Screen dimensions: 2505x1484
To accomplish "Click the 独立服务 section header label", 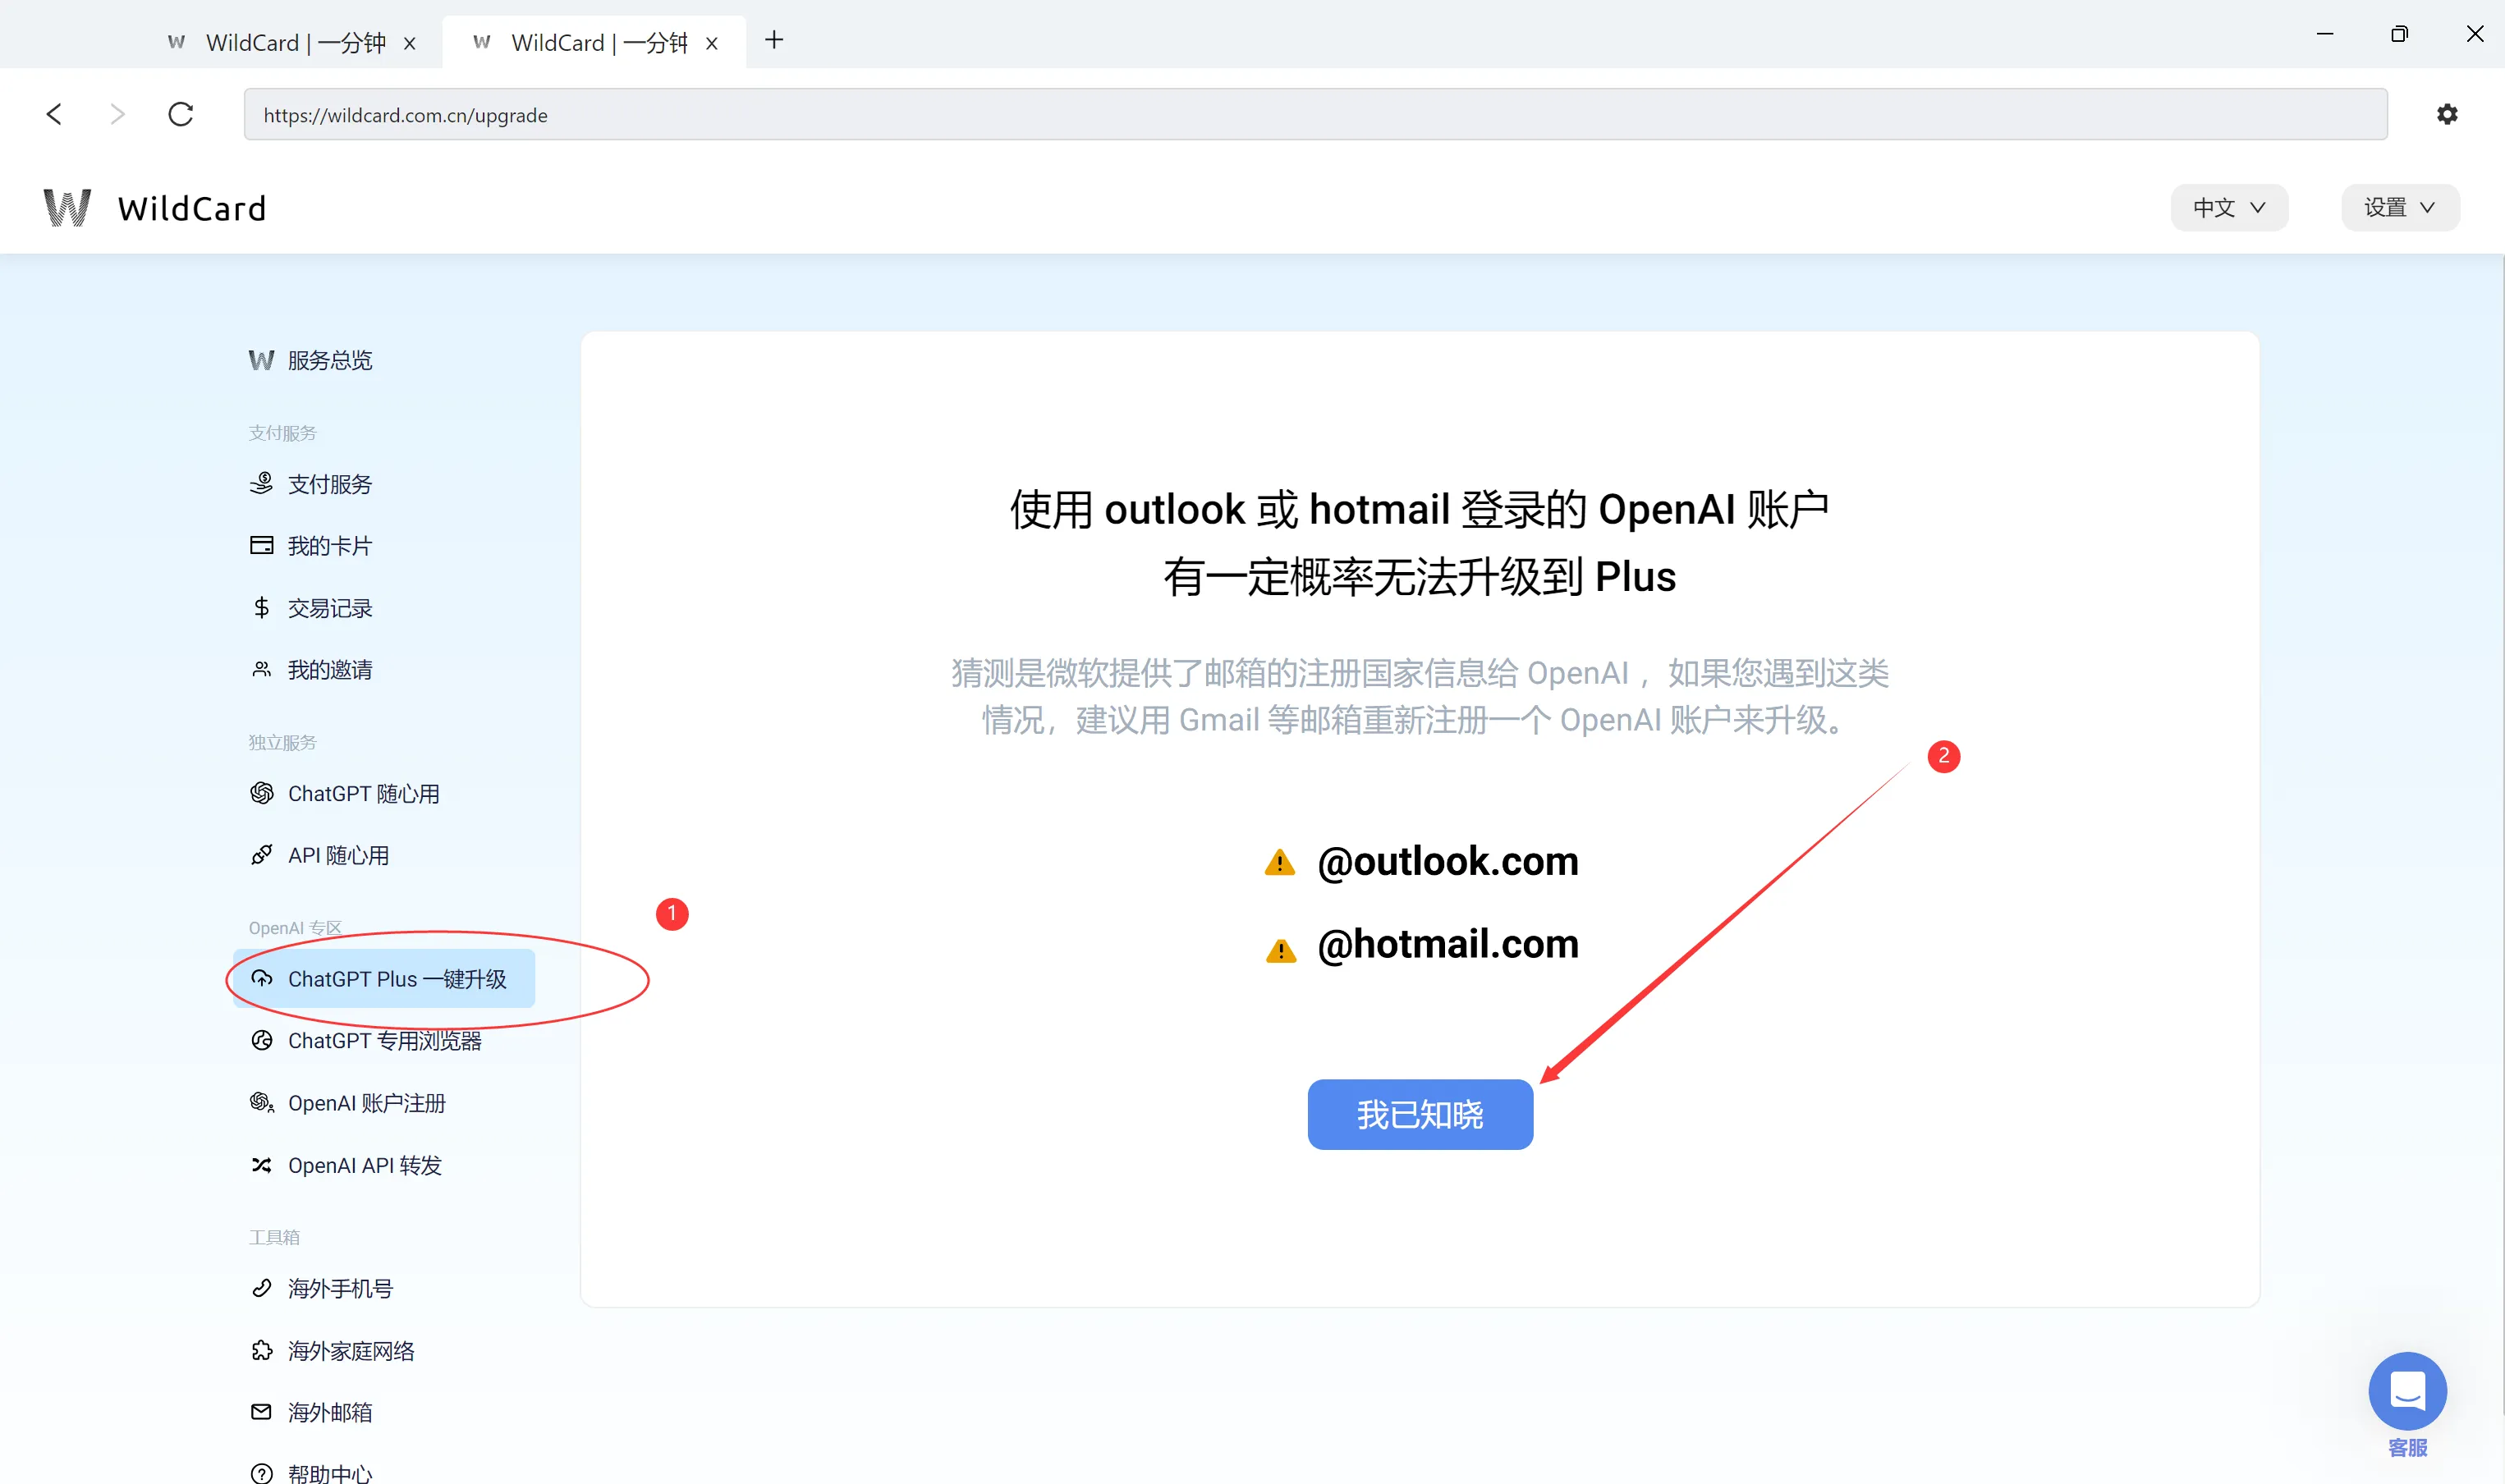I will (x=282, y=743).
